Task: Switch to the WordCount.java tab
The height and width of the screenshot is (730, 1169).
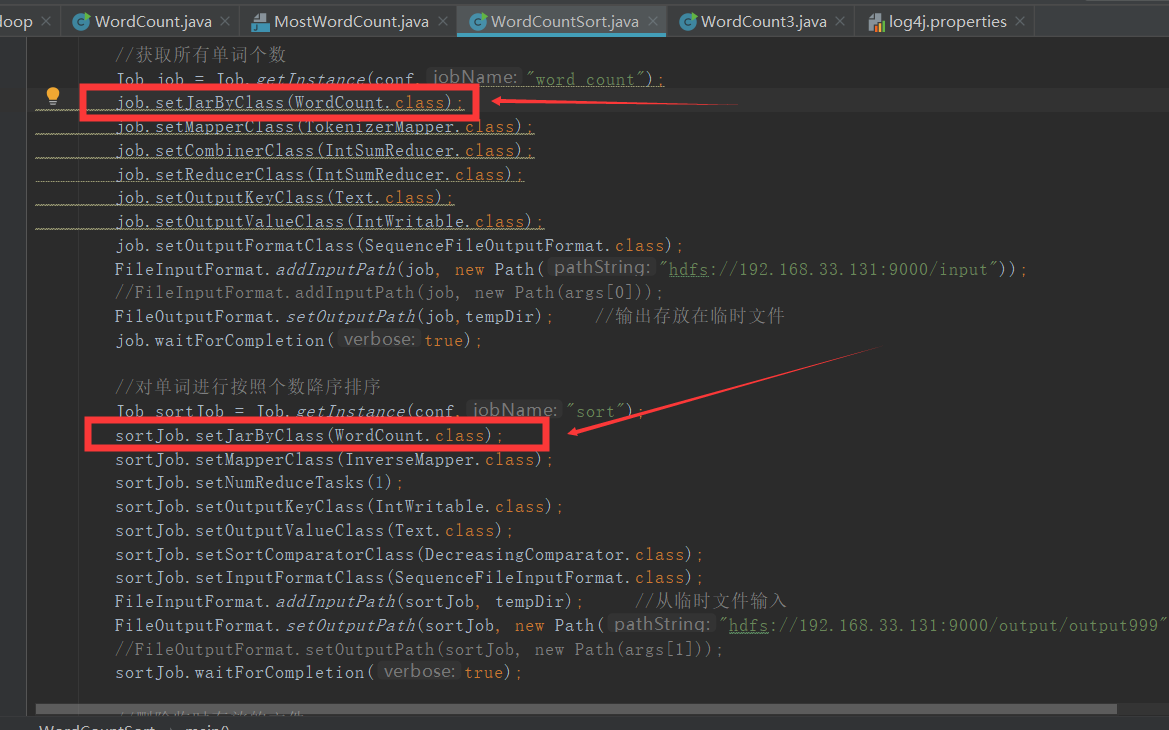Action: 153,22
